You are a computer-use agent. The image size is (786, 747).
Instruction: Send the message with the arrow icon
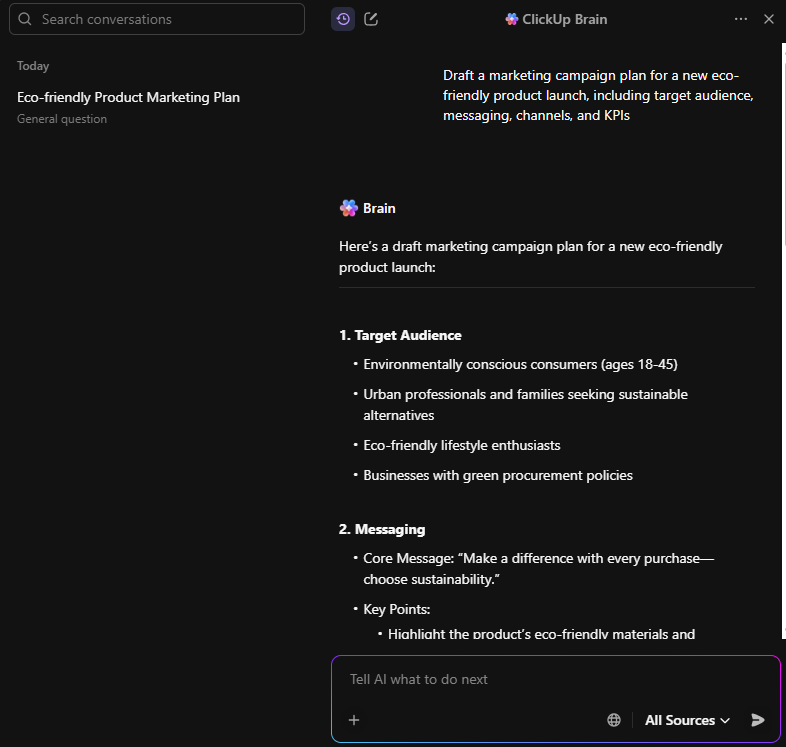[x=758, y=720]
